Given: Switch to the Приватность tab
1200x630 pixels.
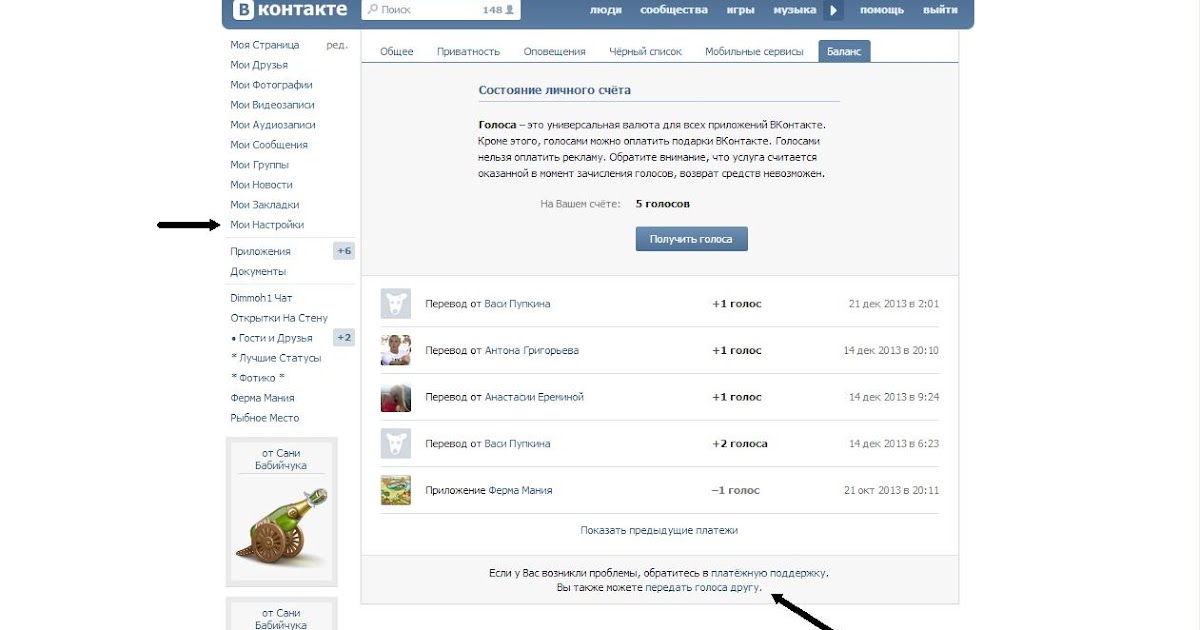Looking at the screenshot, I should (468, 52).
